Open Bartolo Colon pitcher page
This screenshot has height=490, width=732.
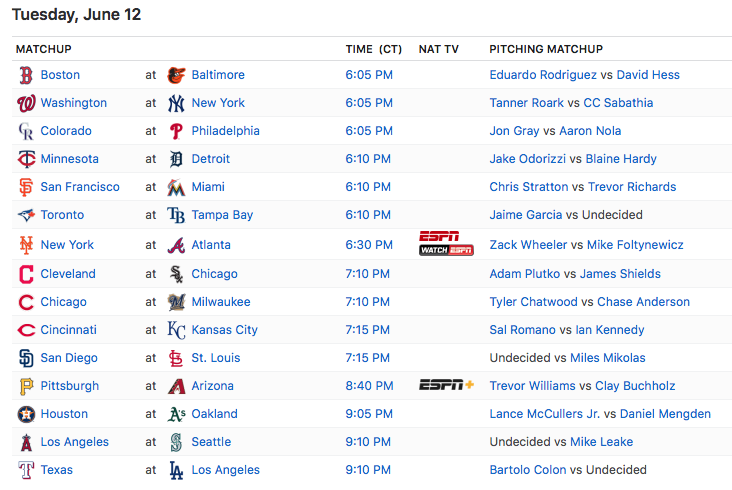click(528, 470)
